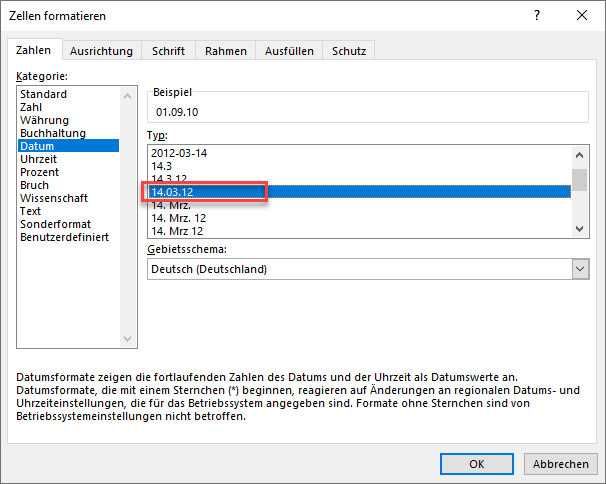The image size is (606, 484).
Task: Select date type 14.03.12
Action: click(x=360, y=192)
